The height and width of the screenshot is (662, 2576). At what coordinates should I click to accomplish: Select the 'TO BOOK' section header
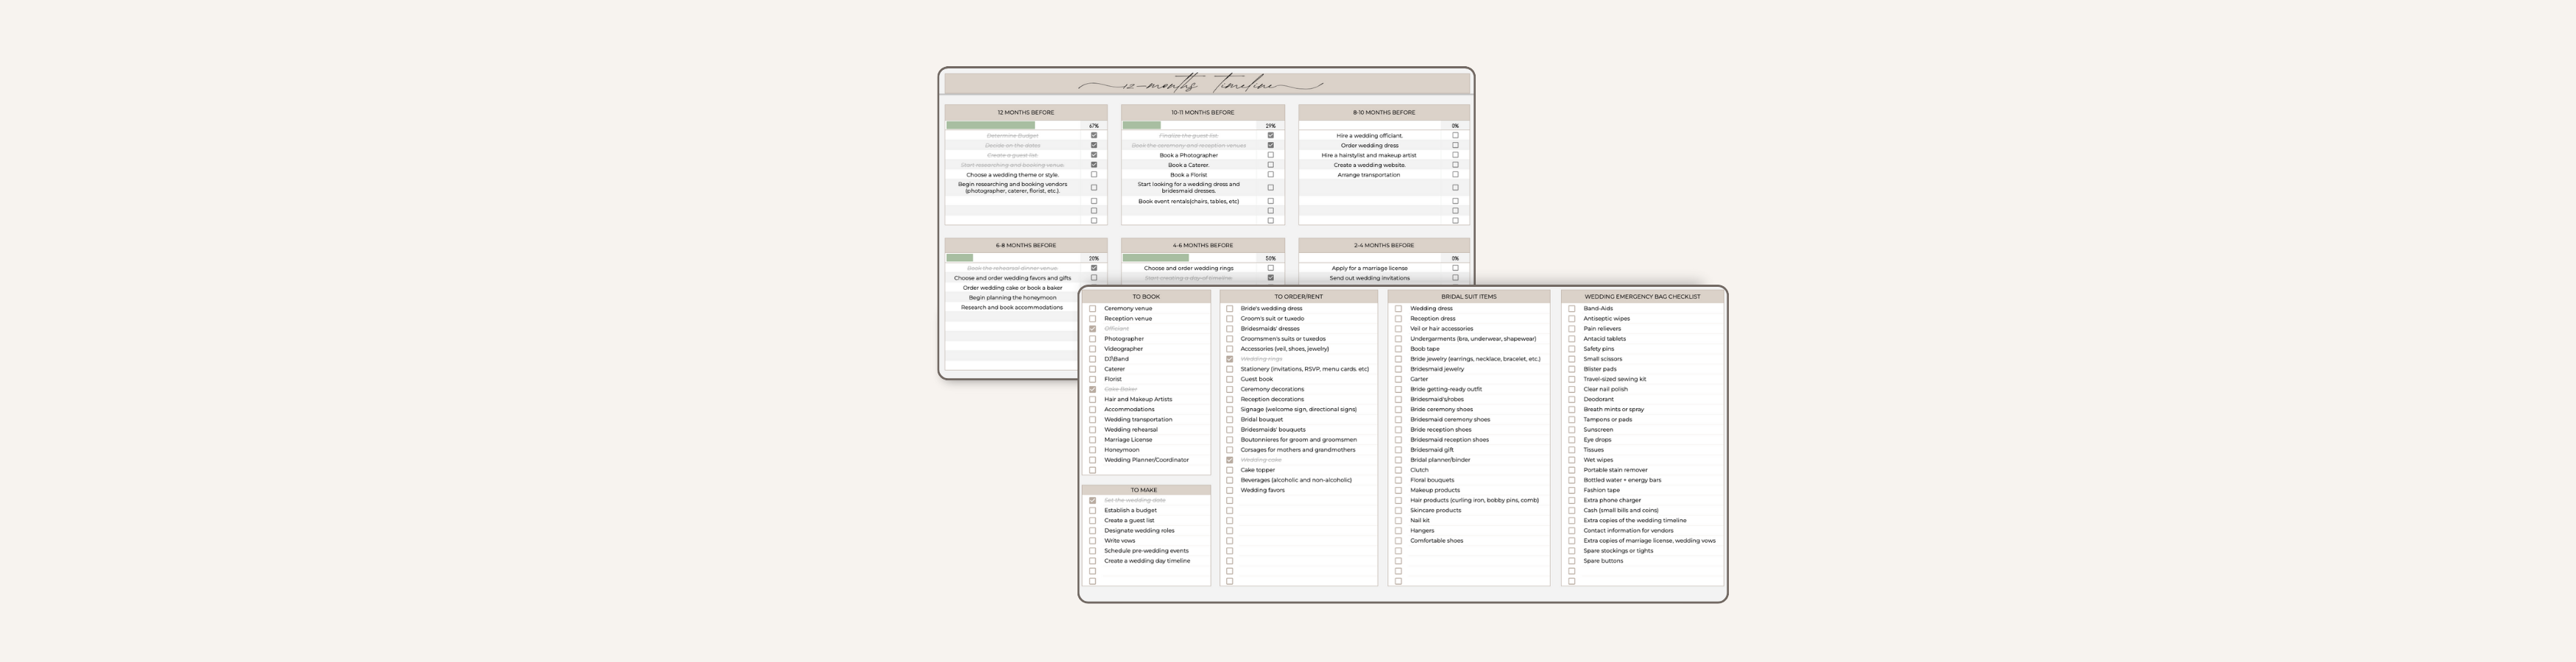pyautogui.click(x=1146, y=296)
